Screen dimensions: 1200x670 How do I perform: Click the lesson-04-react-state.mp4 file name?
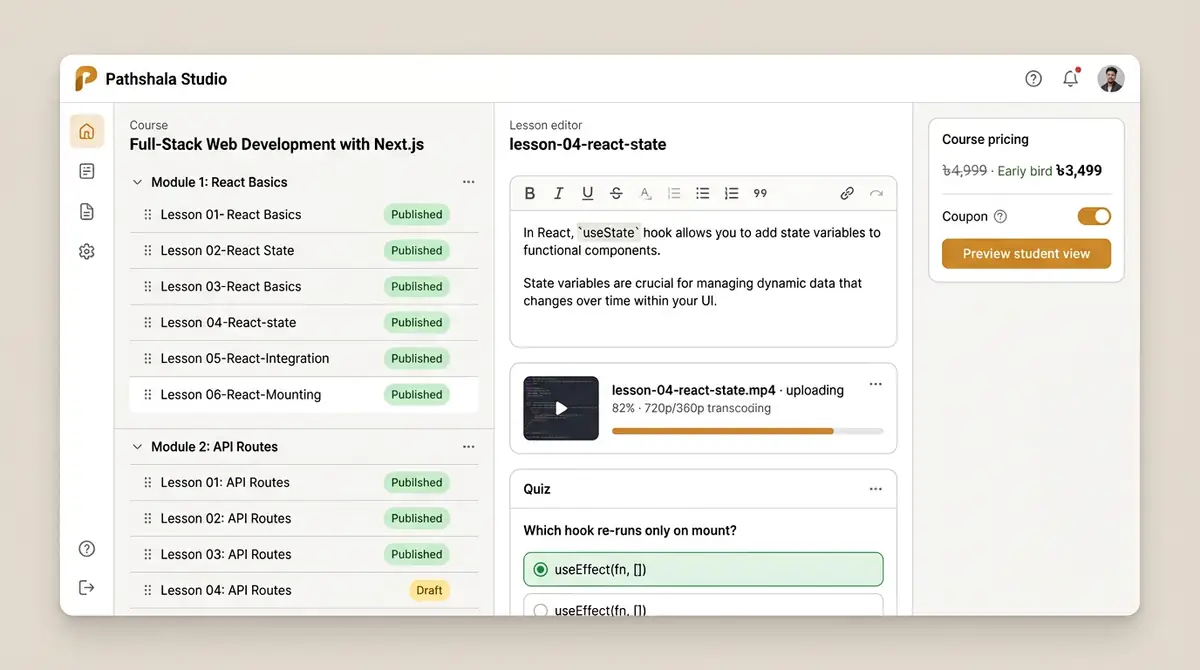click(694, 390)
